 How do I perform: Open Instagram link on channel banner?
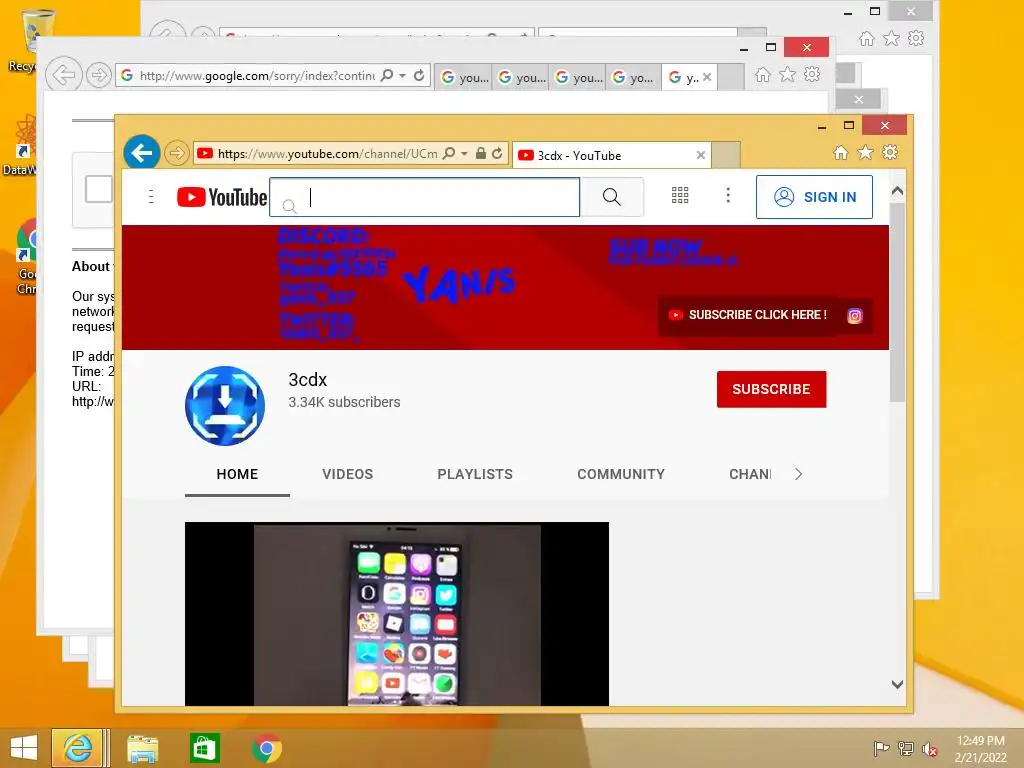point(855,316)
